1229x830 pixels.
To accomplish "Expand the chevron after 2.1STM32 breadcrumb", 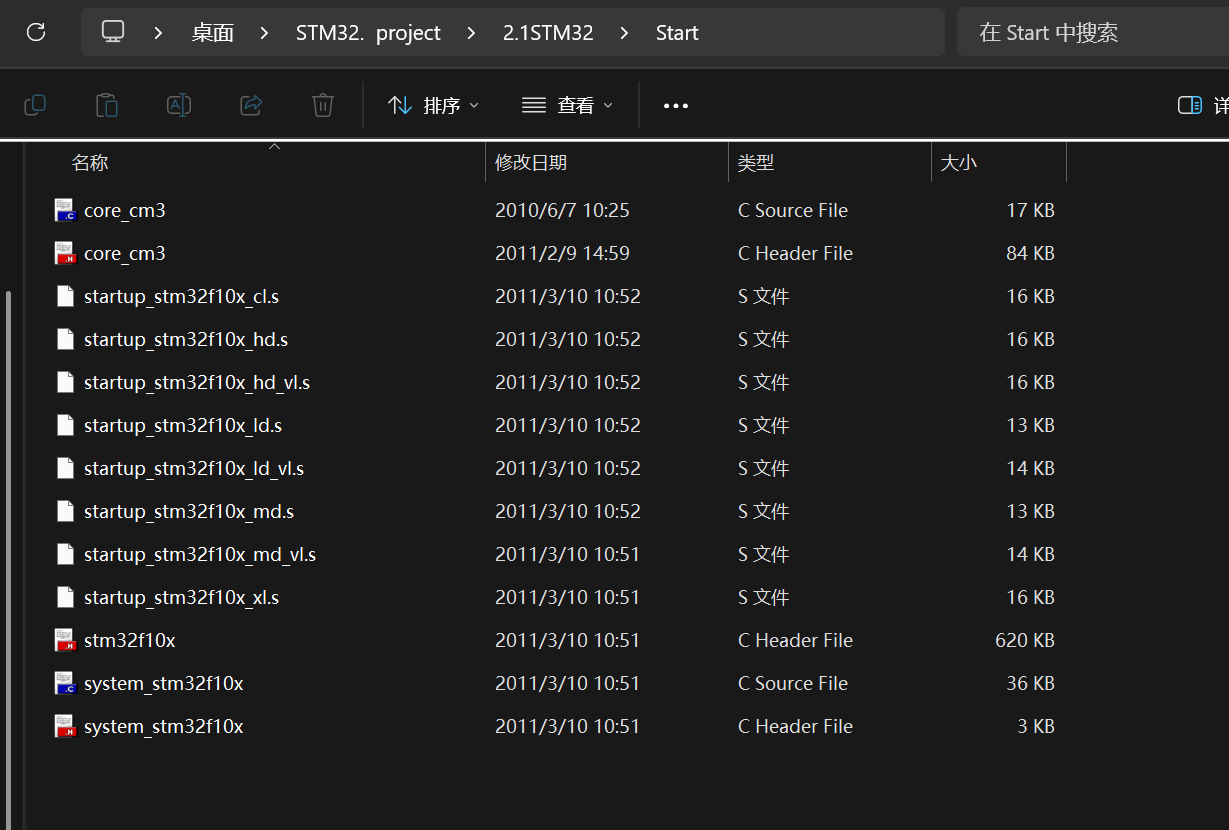I will [x=625, y=33].
